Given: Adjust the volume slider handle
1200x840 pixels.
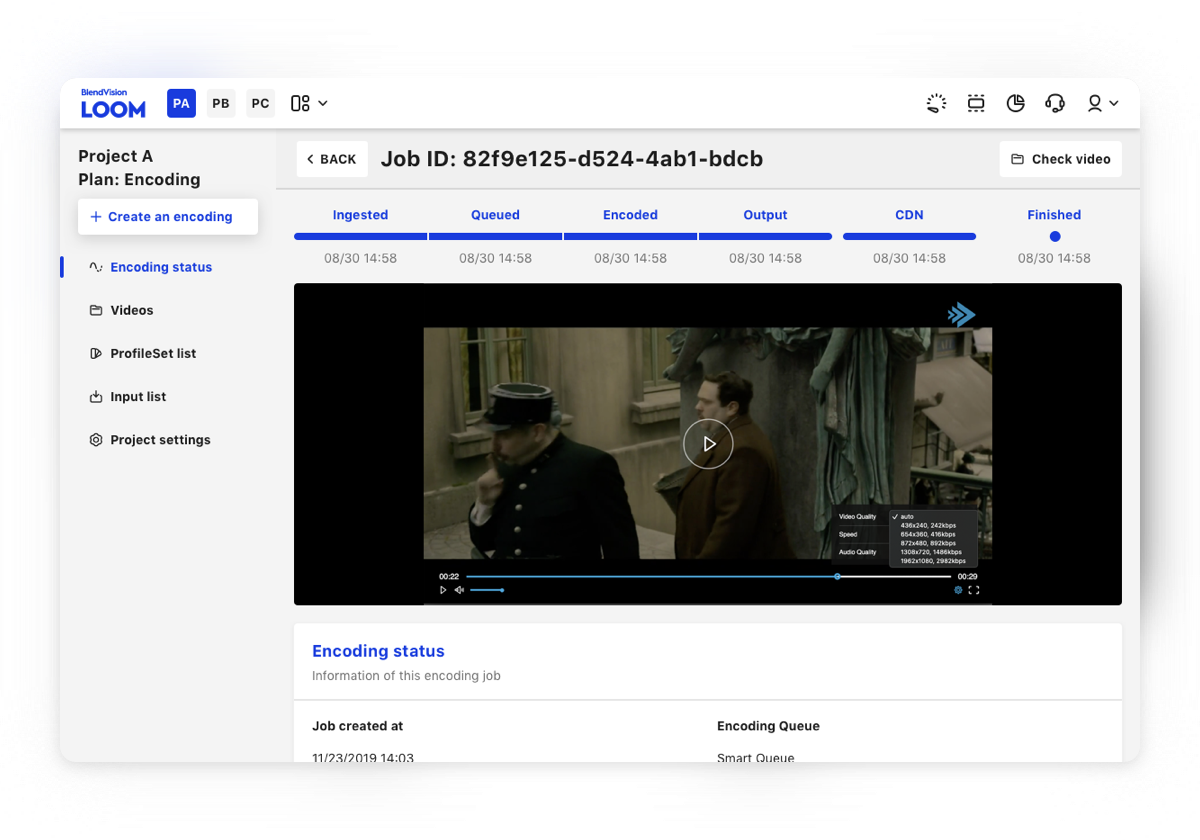Looking at the screenshot, I should click(x=502, y=590).
